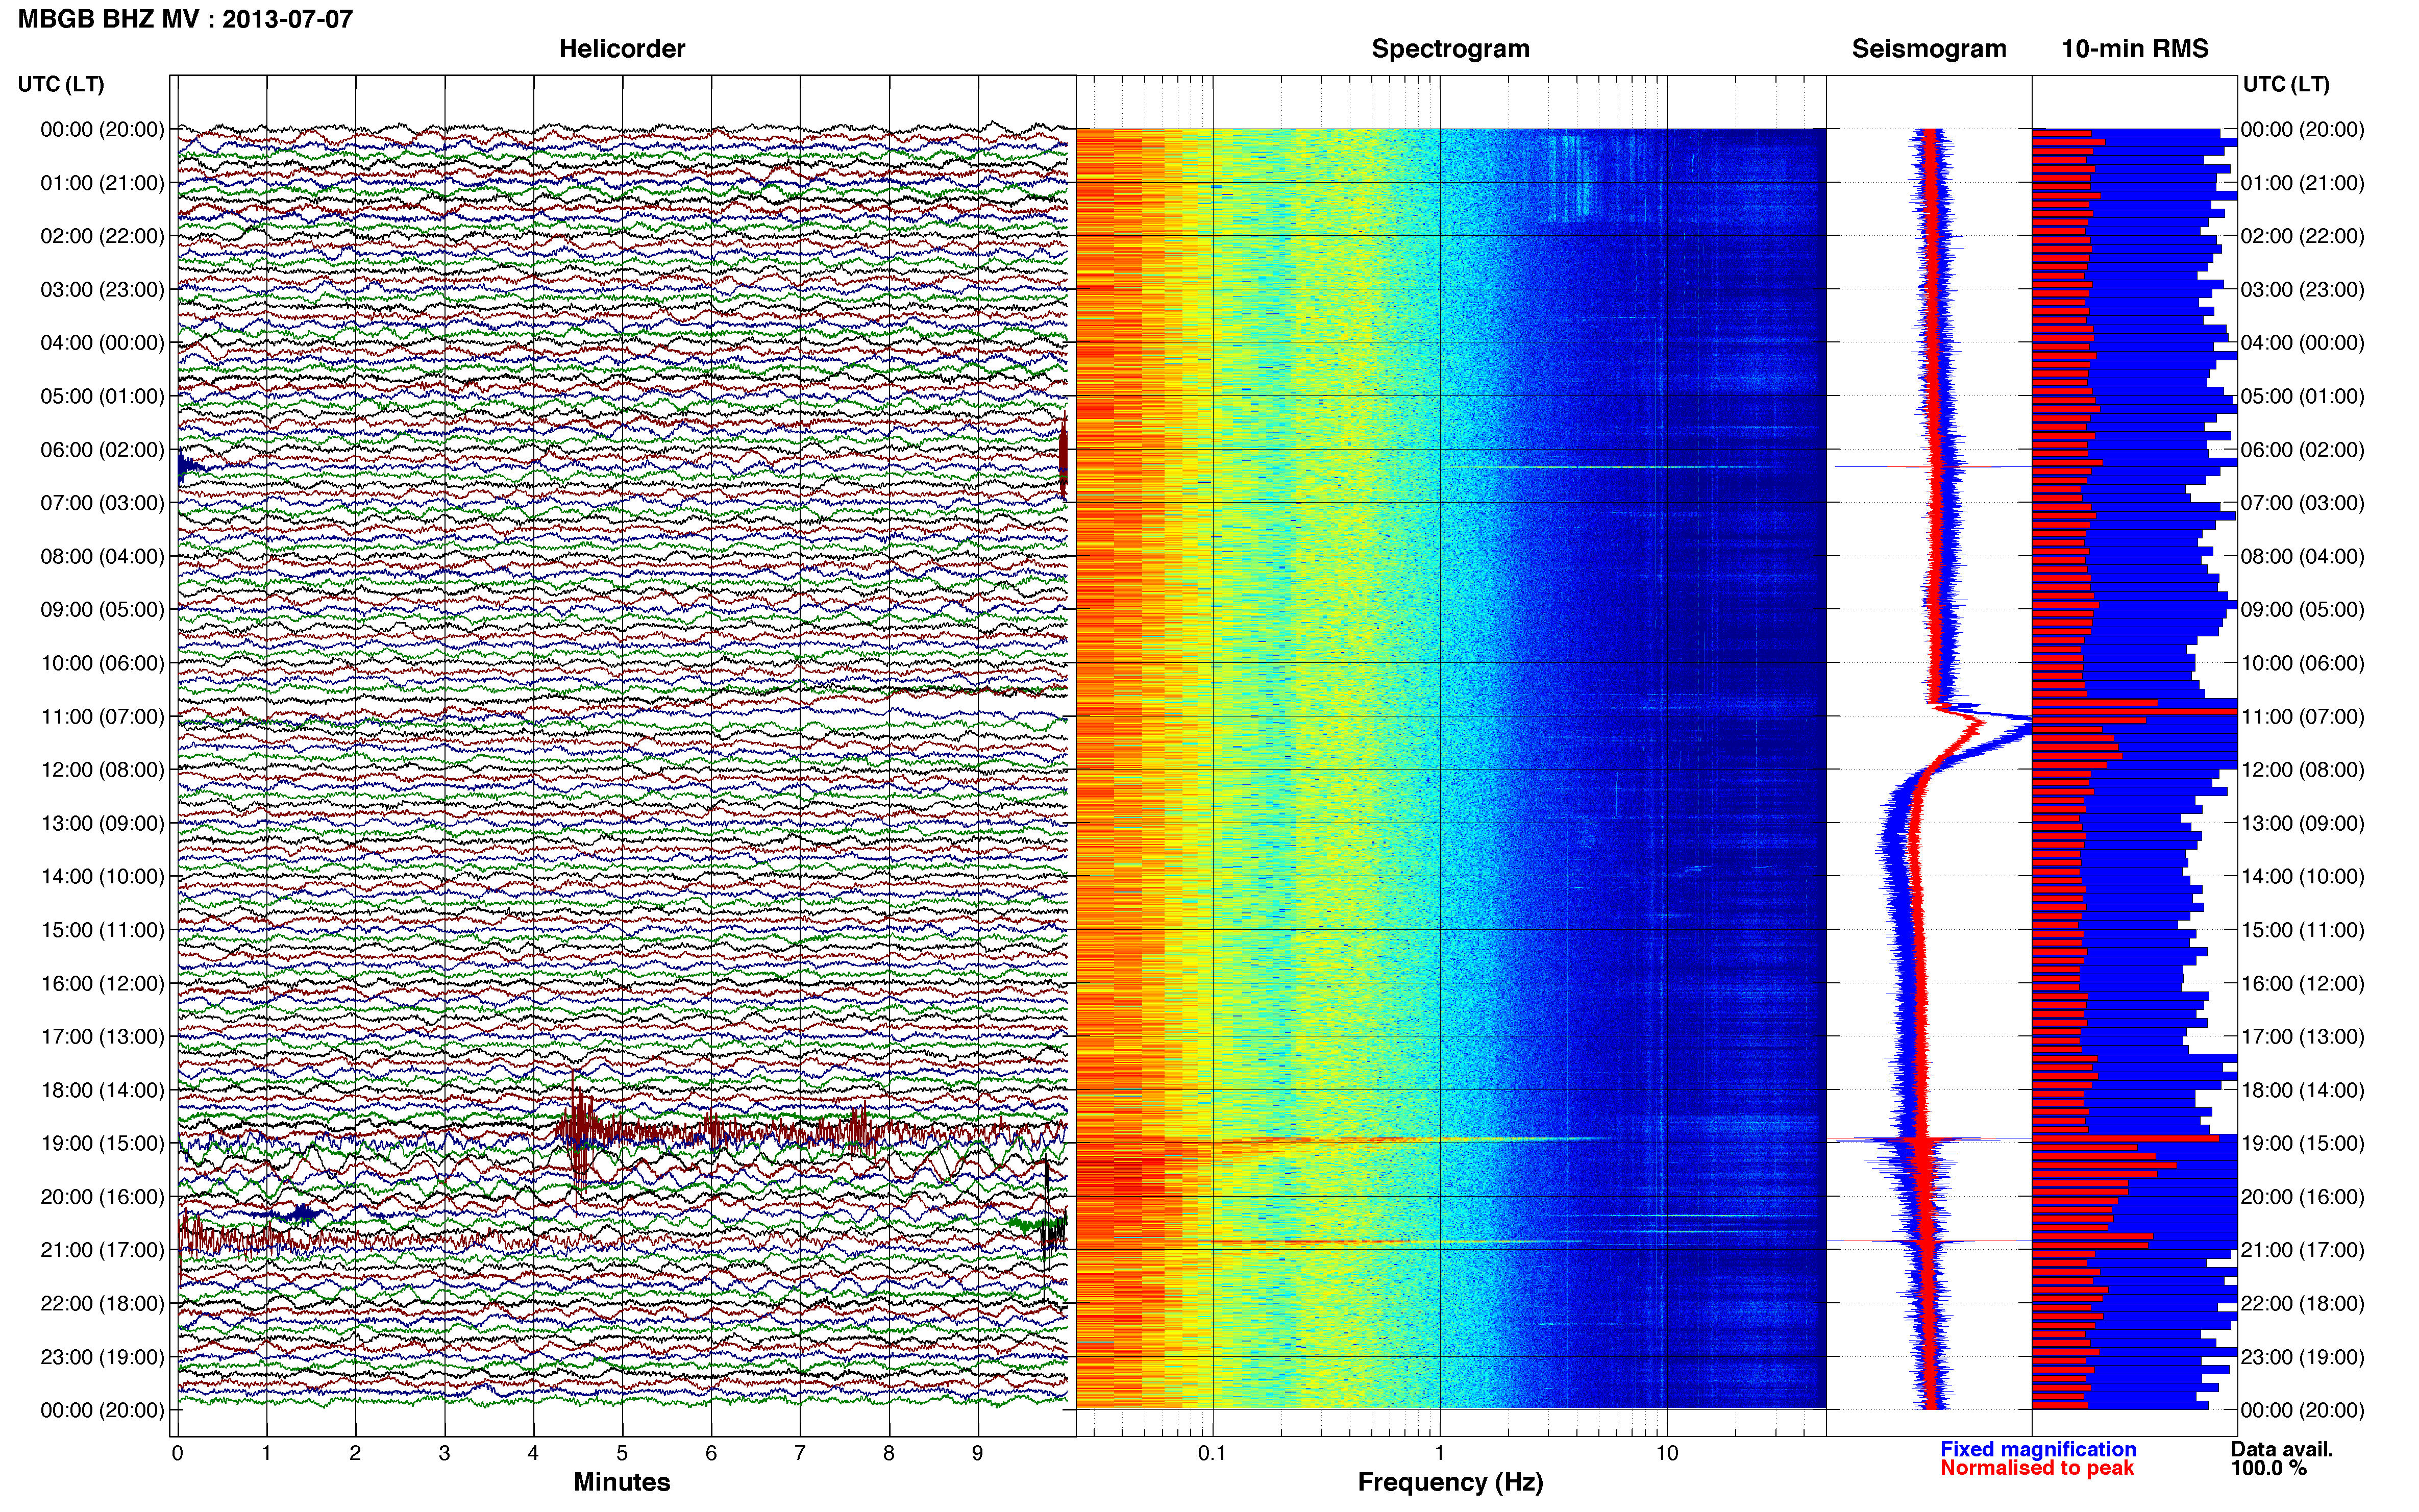Click the left '12:00 (08:00)' time label
The image size is (2419, 1512).
[x=102, y=770]
